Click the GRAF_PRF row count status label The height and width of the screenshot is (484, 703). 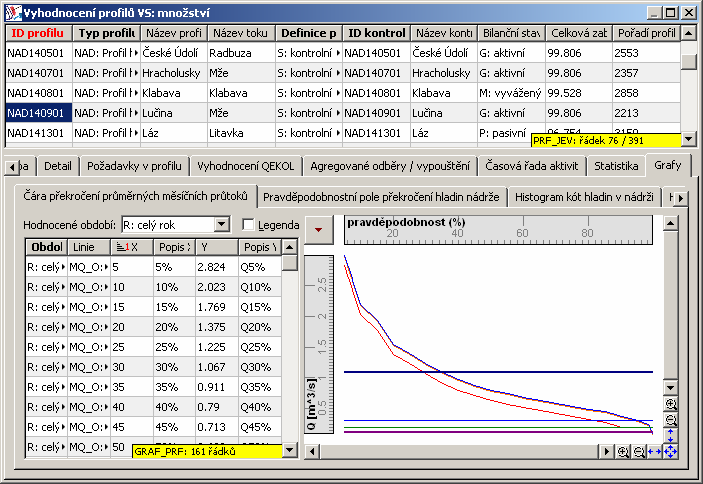point(208,451)
